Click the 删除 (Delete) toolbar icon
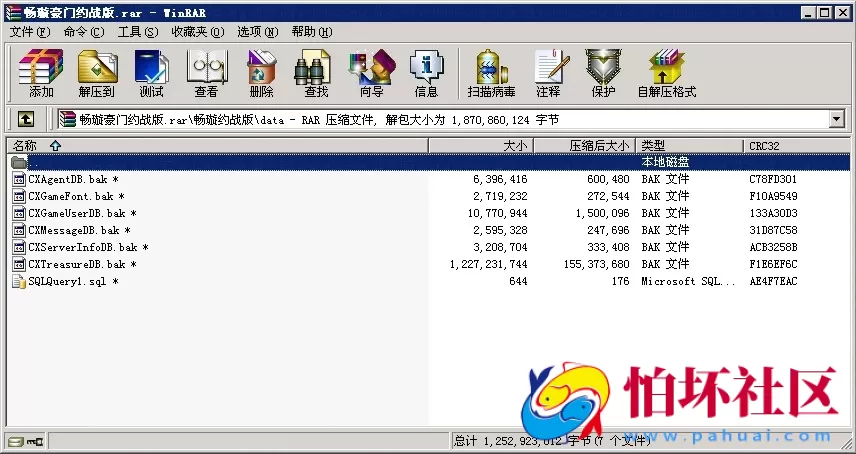Image resolution: width=856 pixels, height=454 pixels. coord(261,67)
